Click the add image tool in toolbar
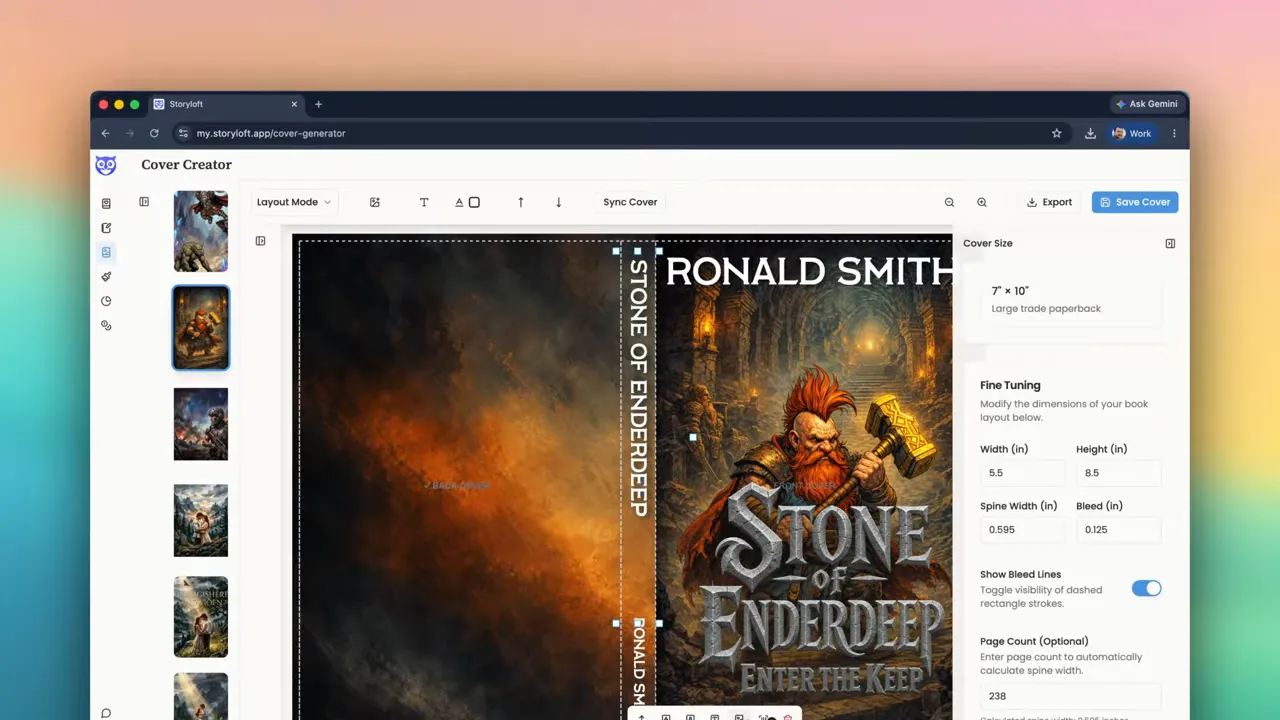The width and height of the screenshot is (1280, 720). [375, 202]
